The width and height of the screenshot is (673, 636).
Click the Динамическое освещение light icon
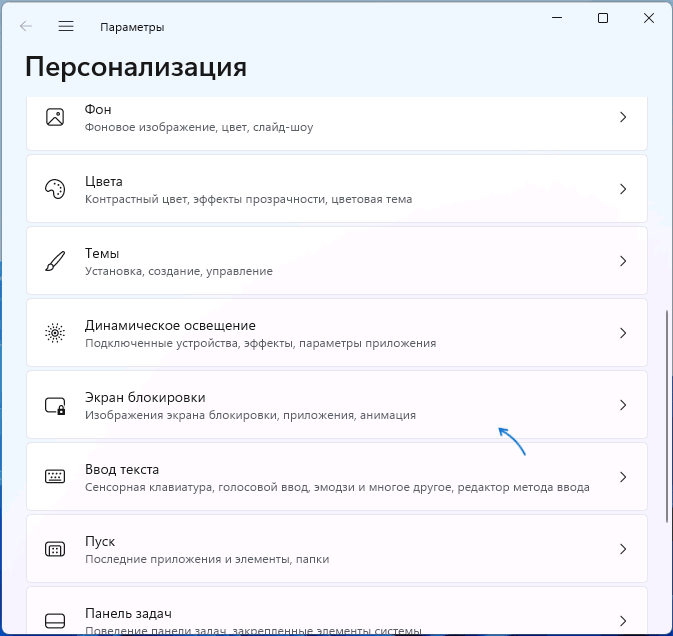pos(55,333)
